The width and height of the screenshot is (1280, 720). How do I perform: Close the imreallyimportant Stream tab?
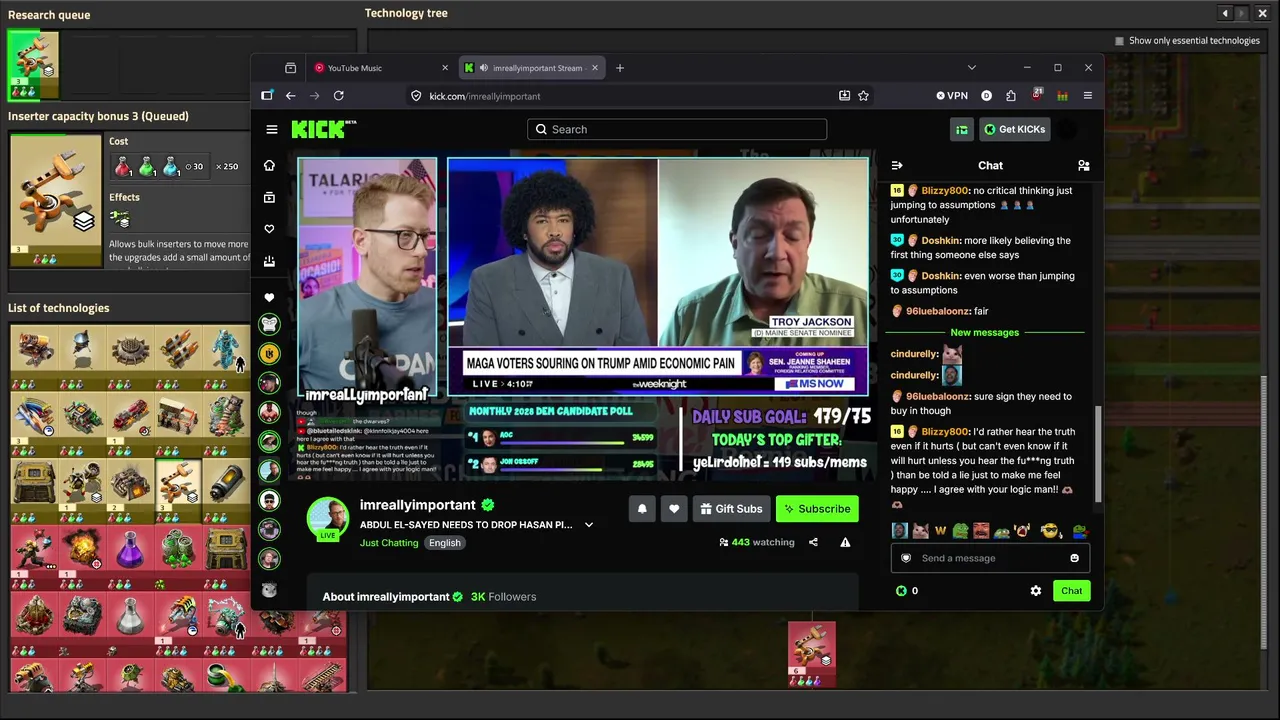595,68
